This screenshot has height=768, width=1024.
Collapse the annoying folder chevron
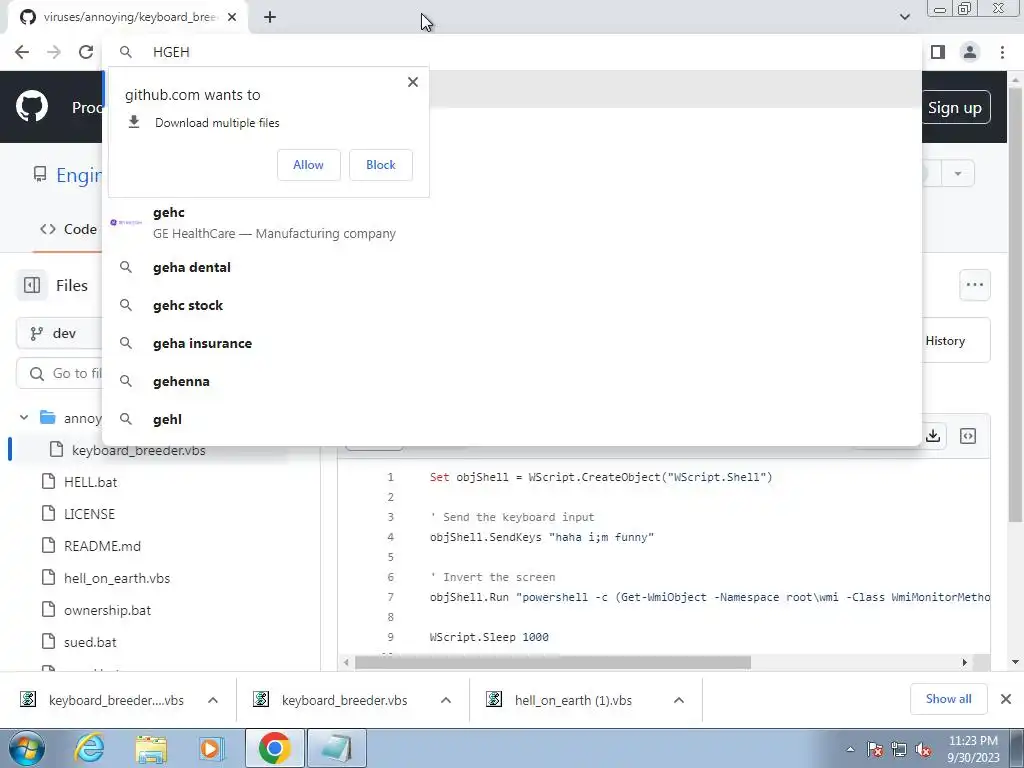coord(24,417)
